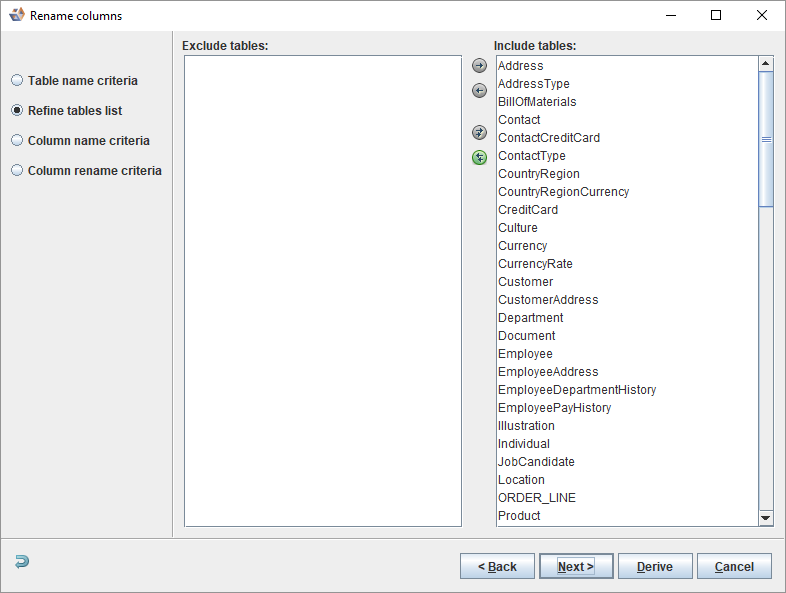Maximize the Rename columns window
Image resolution: width=786 pixels, height=593 pixels.
(x=716, y=15)
